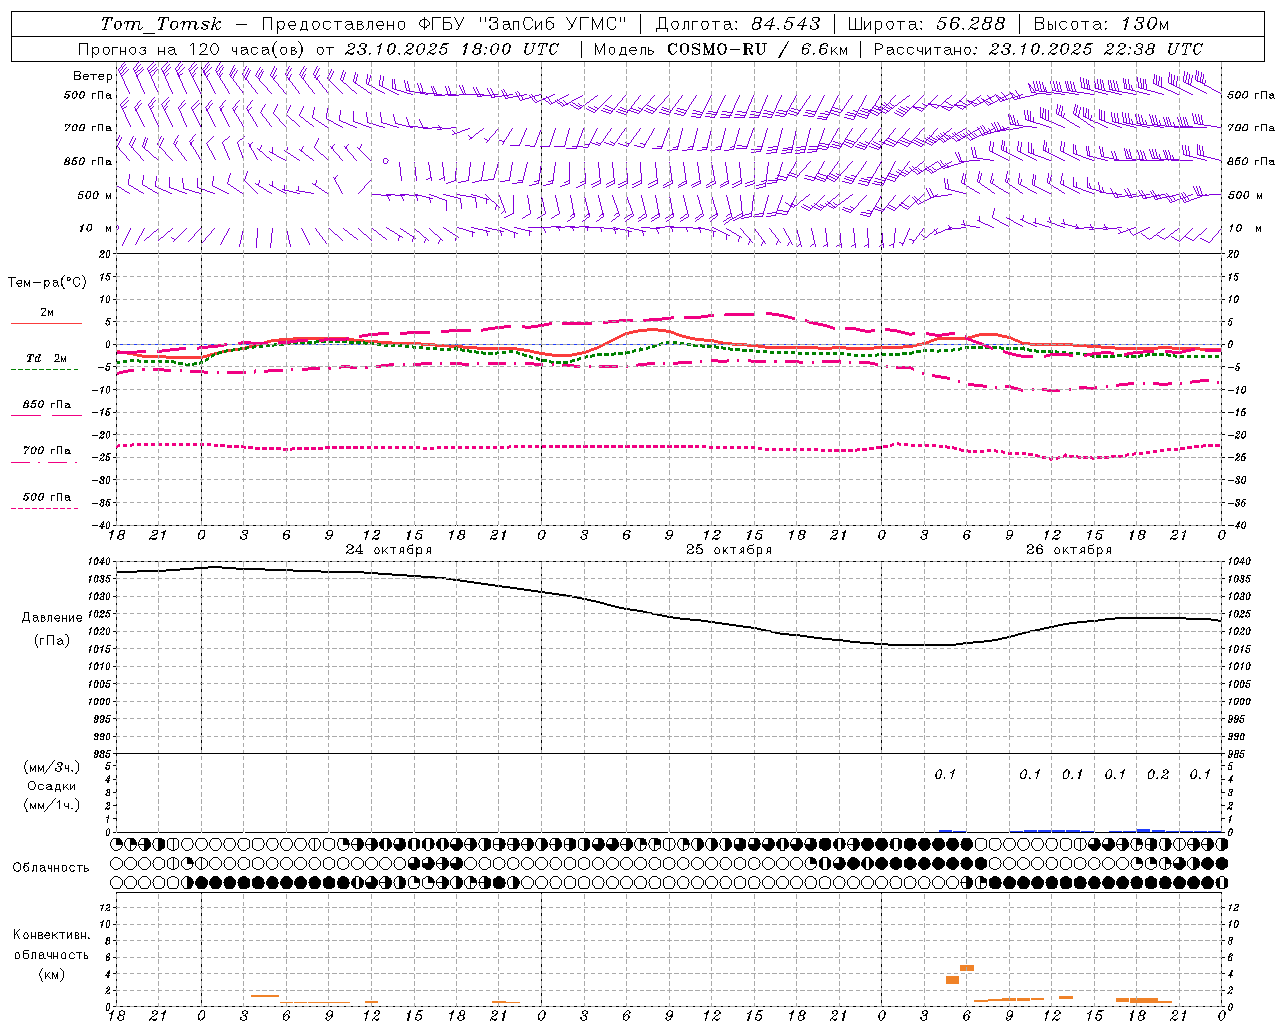Viewport: 1280px width, 1024px height.
Task: Click the '(км)' convective height unit label
Action: (52, 974)
